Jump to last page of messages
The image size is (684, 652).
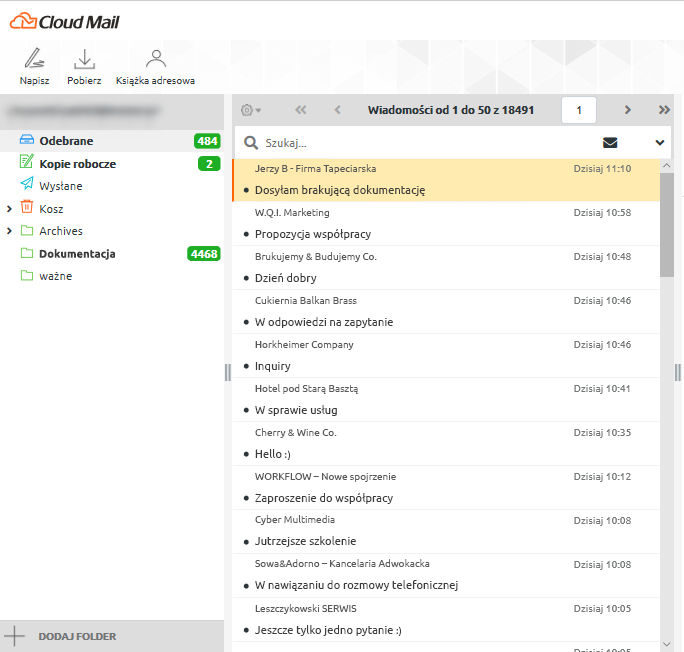coord(664,110)
